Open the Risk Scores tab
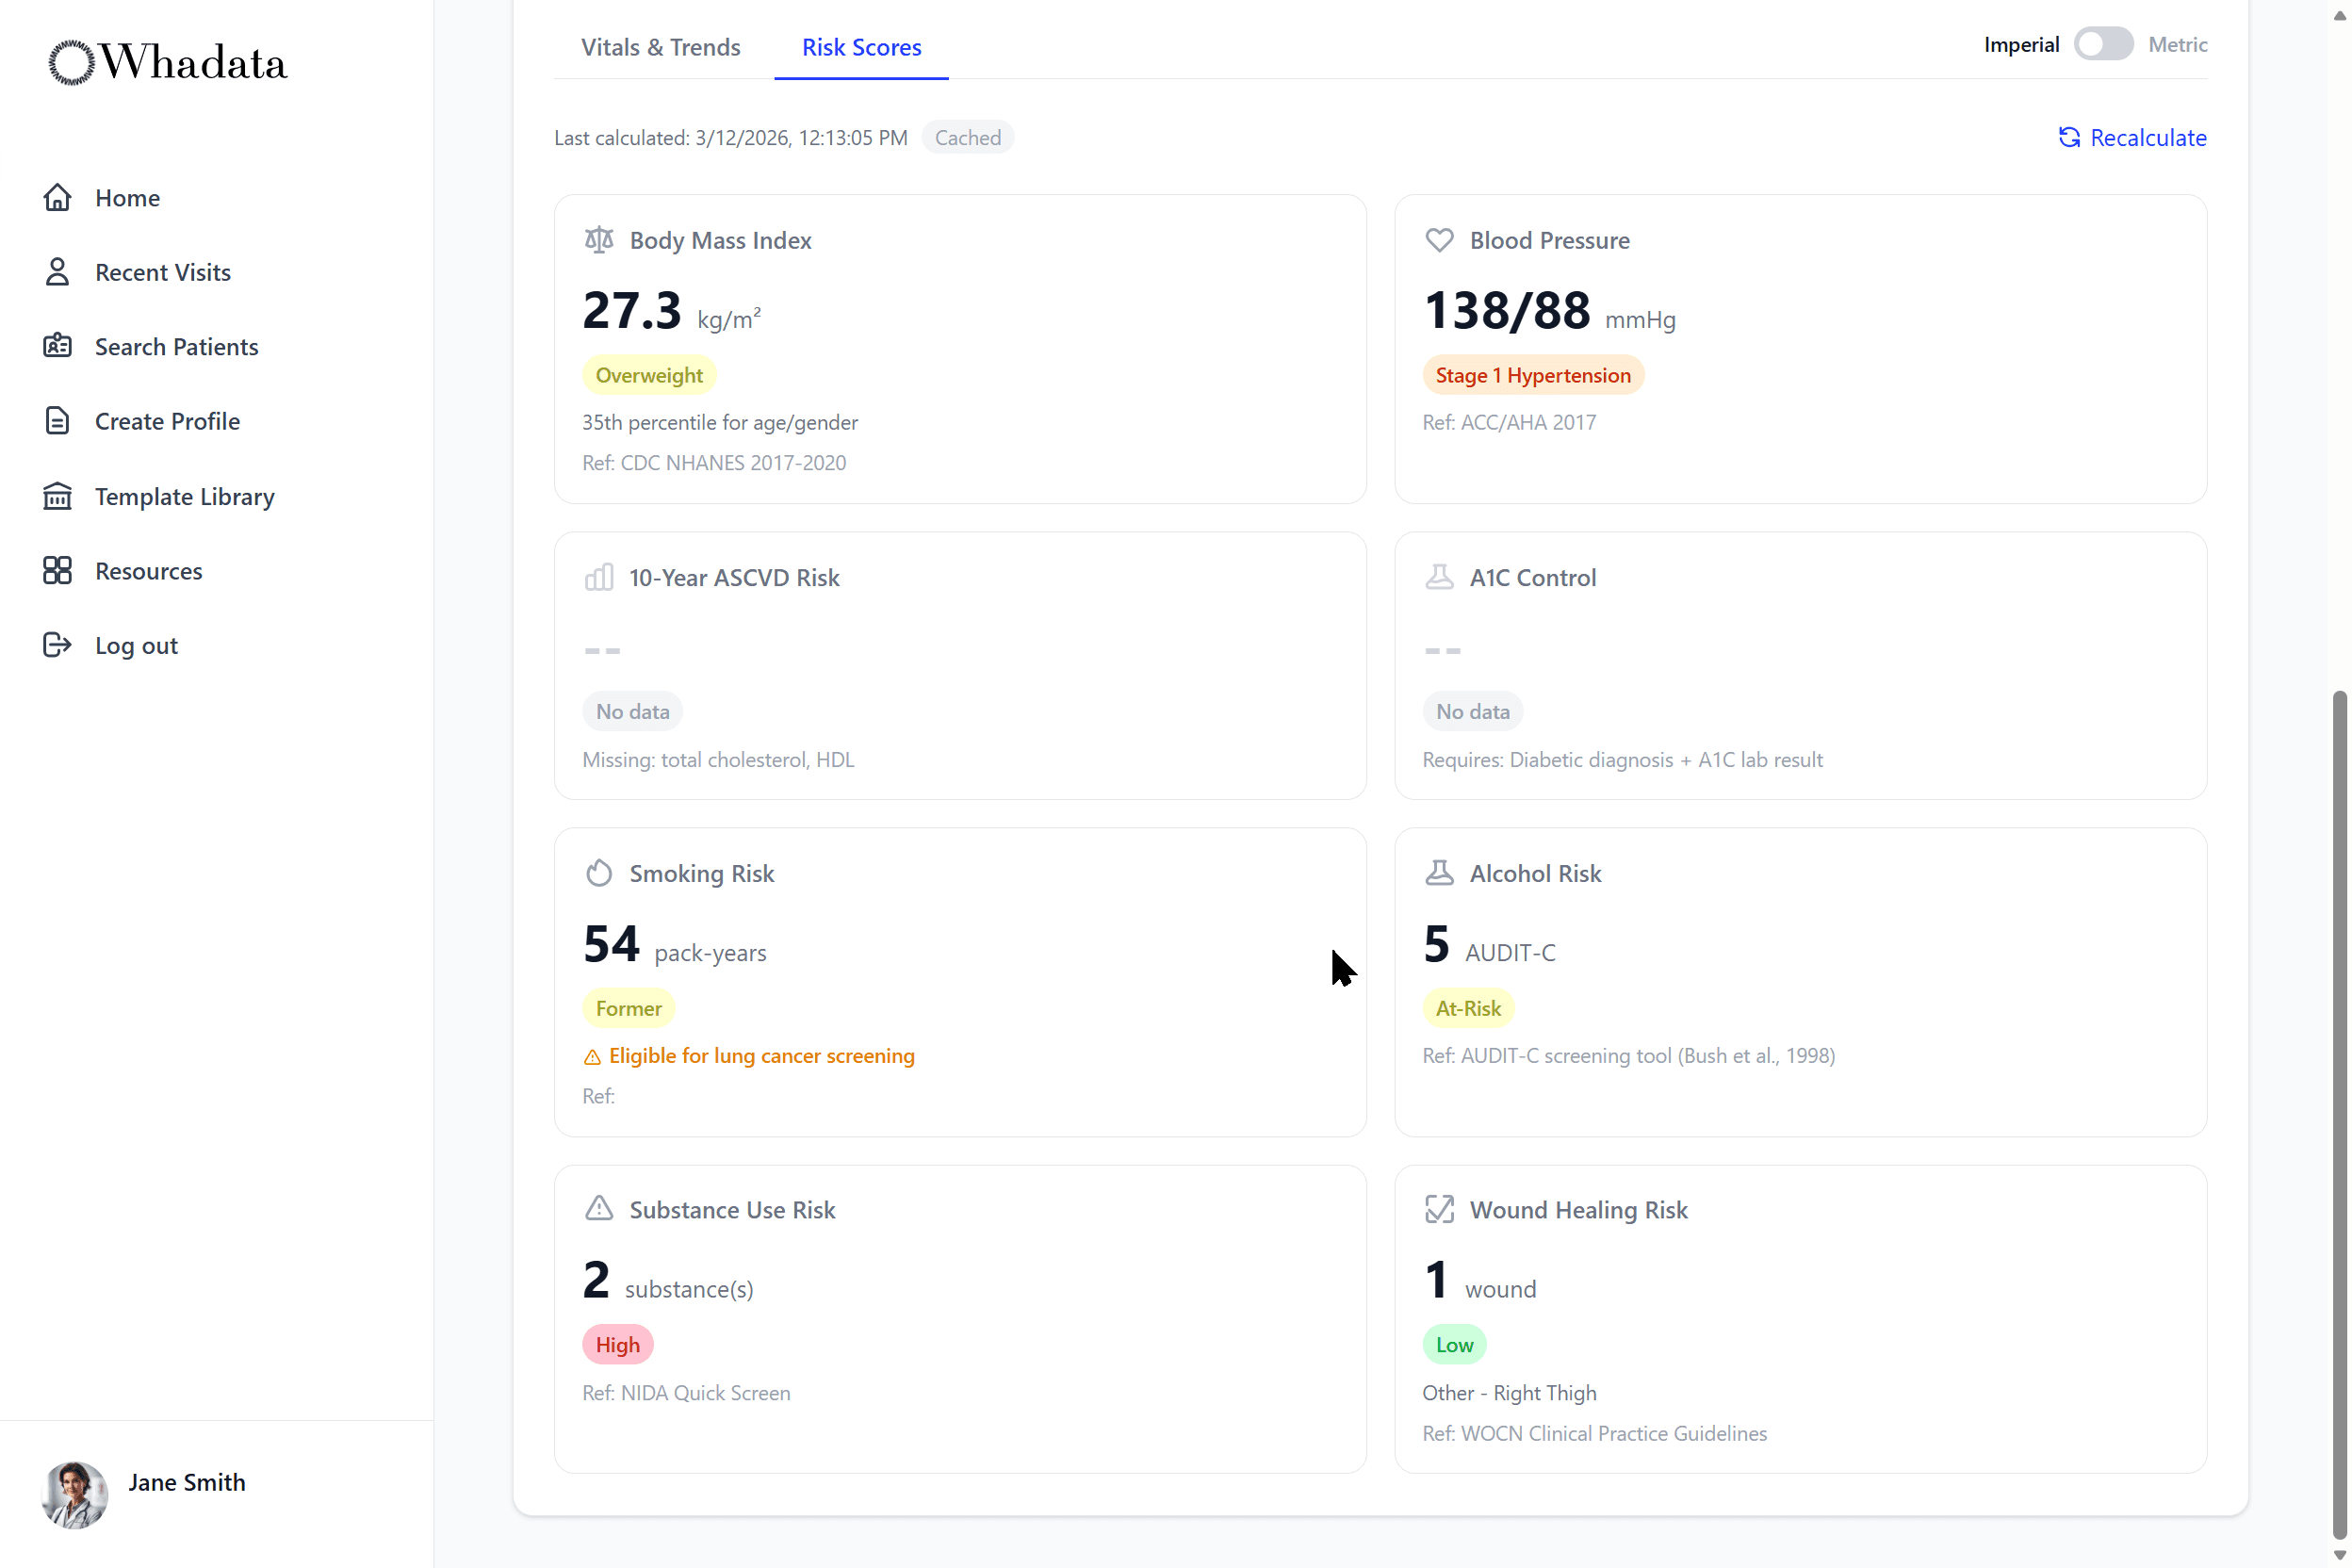The width and height of the screenshot is (2352, 1568). click(861, 47)
